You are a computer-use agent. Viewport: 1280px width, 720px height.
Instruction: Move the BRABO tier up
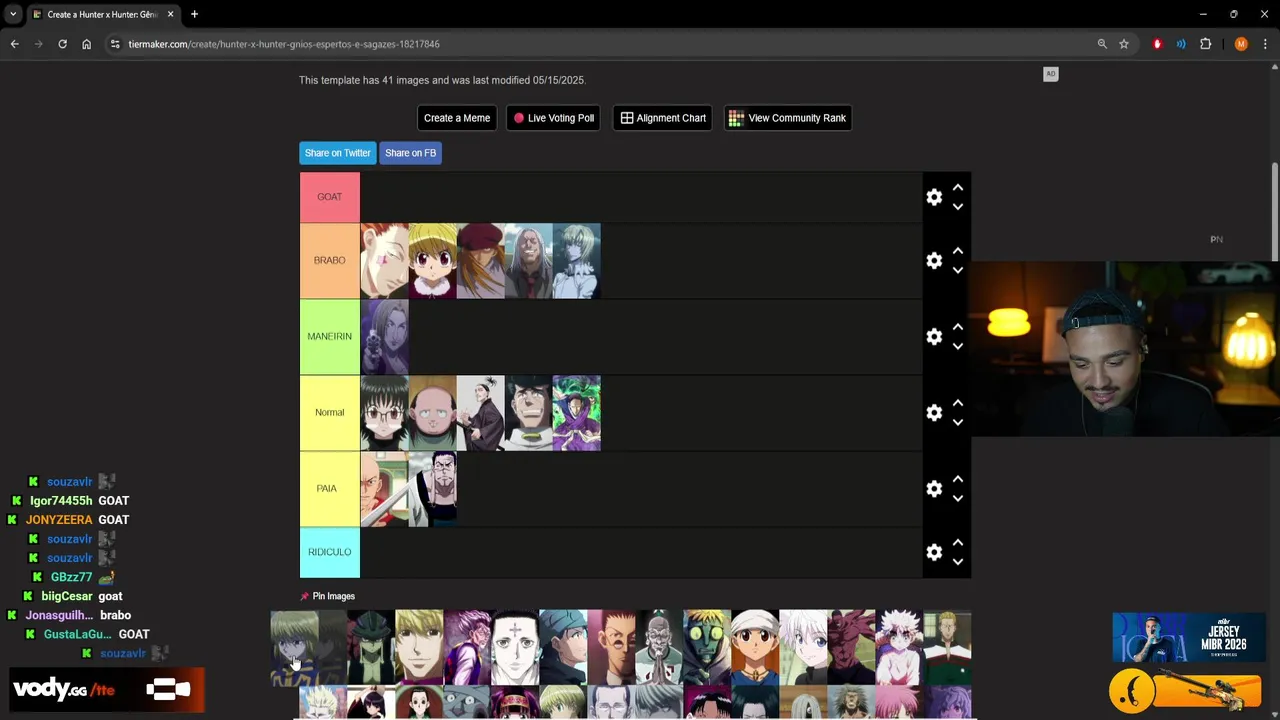pyautogui.click(x=958, y=251)
